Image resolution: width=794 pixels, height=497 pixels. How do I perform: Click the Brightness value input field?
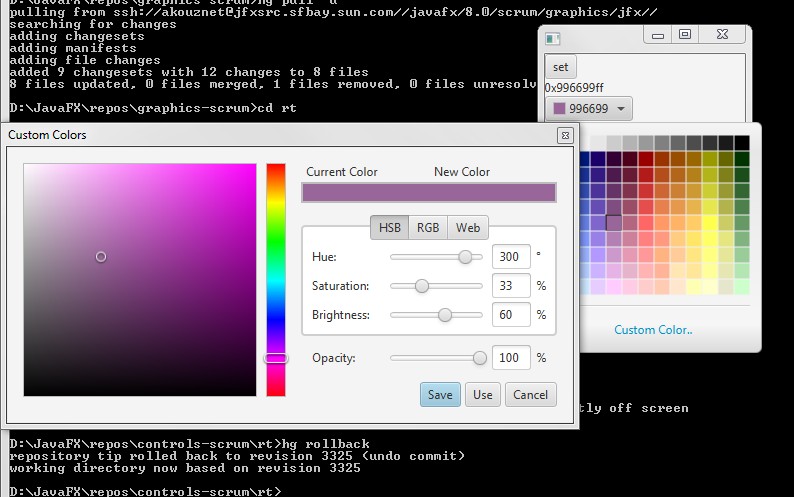(x=510, y=315)
